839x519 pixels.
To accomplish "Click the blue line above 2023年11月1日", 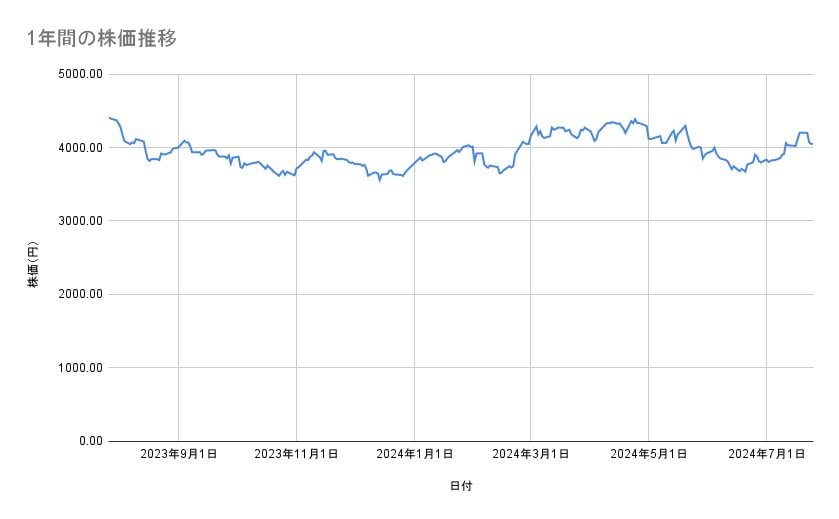I will (296, 170).
